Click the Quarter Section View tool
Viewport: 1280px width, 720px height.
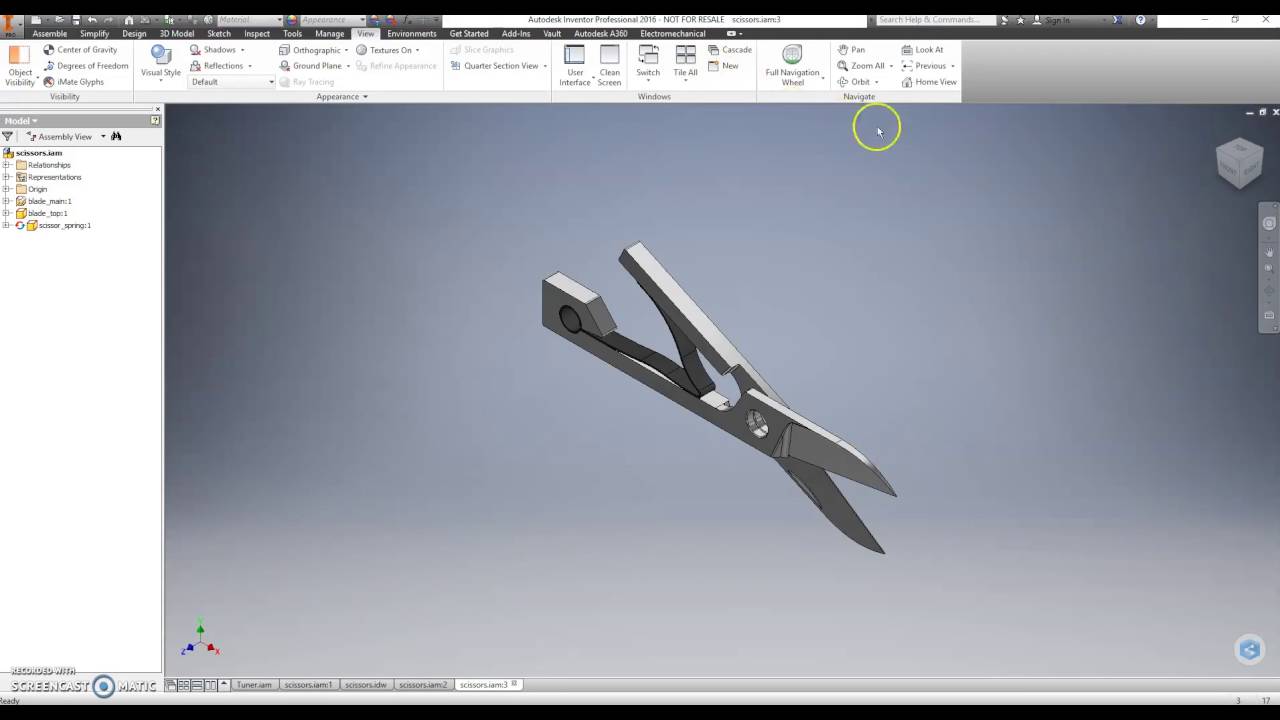[493, 66]
